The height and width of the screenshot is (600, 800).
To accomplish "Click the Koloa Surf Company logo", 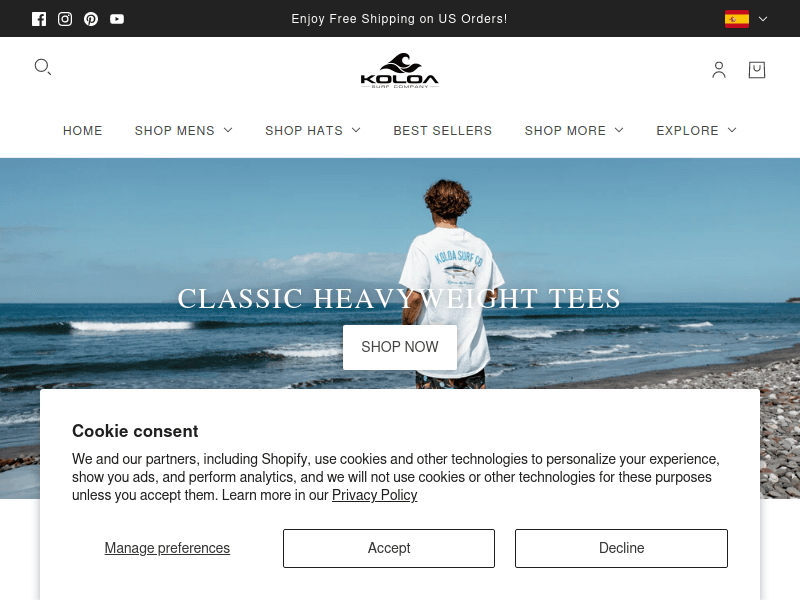I will (x=399, y=70).
